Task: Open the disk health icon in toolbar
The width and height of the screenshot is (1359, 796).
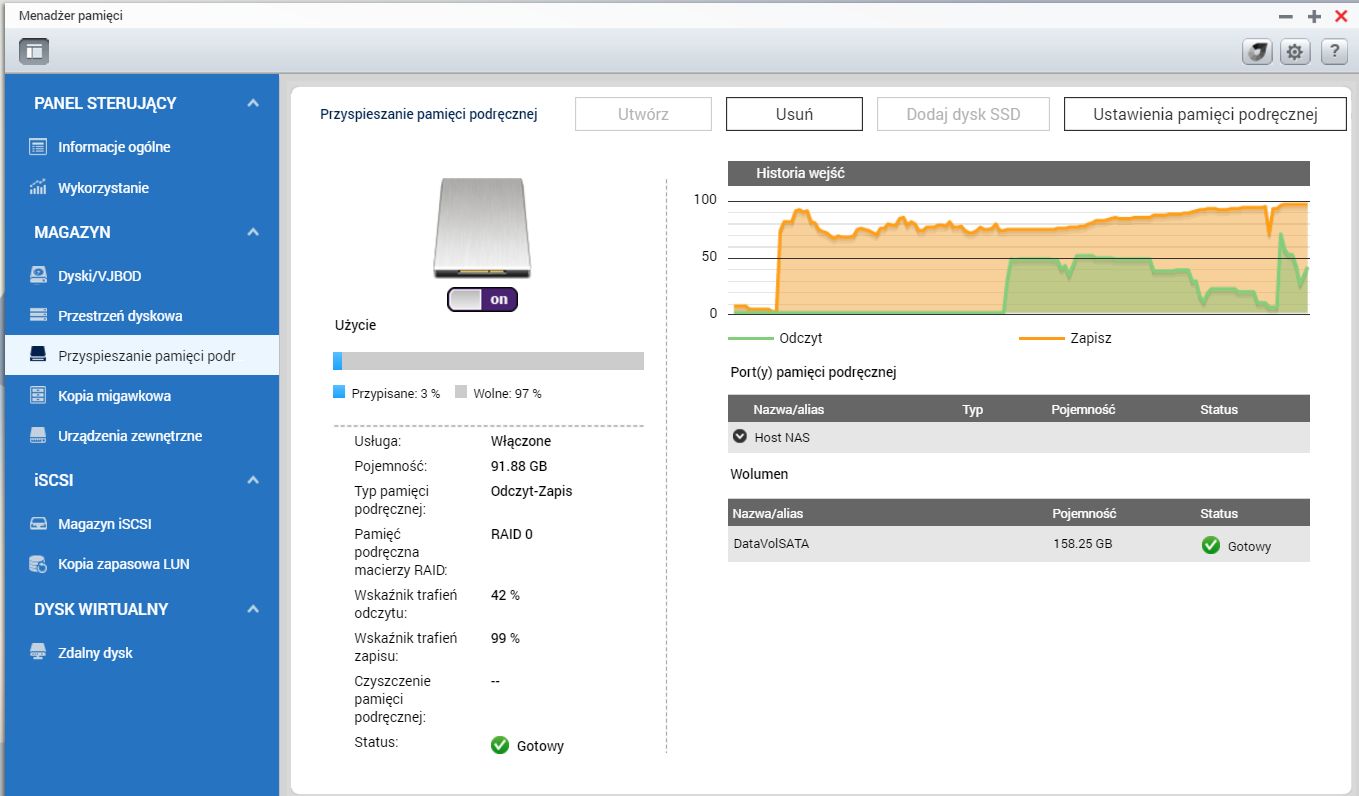Action: tap(1257, 52)
